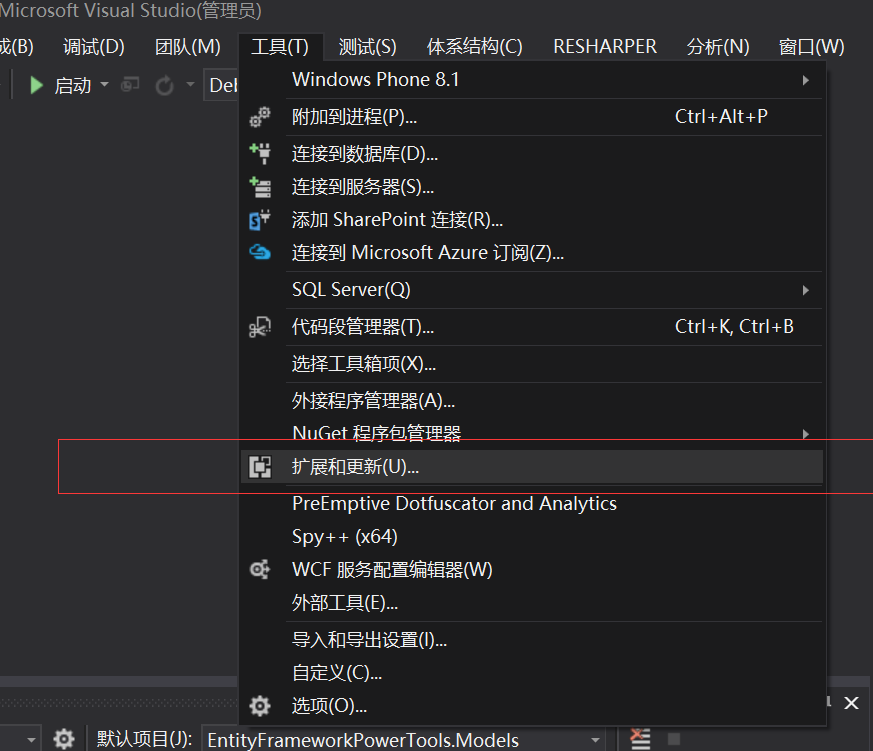Choose 自定义(C)... menu item
The height and width of the screenshot is (751, 873).
pyautogui.click(x=532, y=673)
